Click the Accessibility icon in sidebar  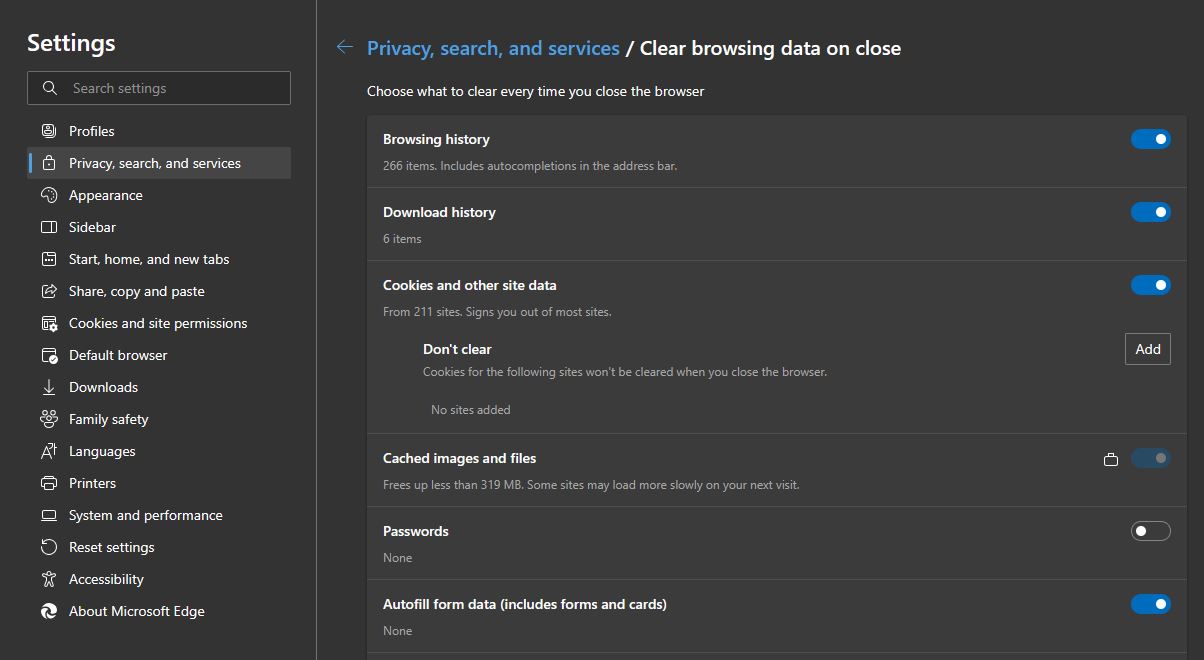(49, 579)
